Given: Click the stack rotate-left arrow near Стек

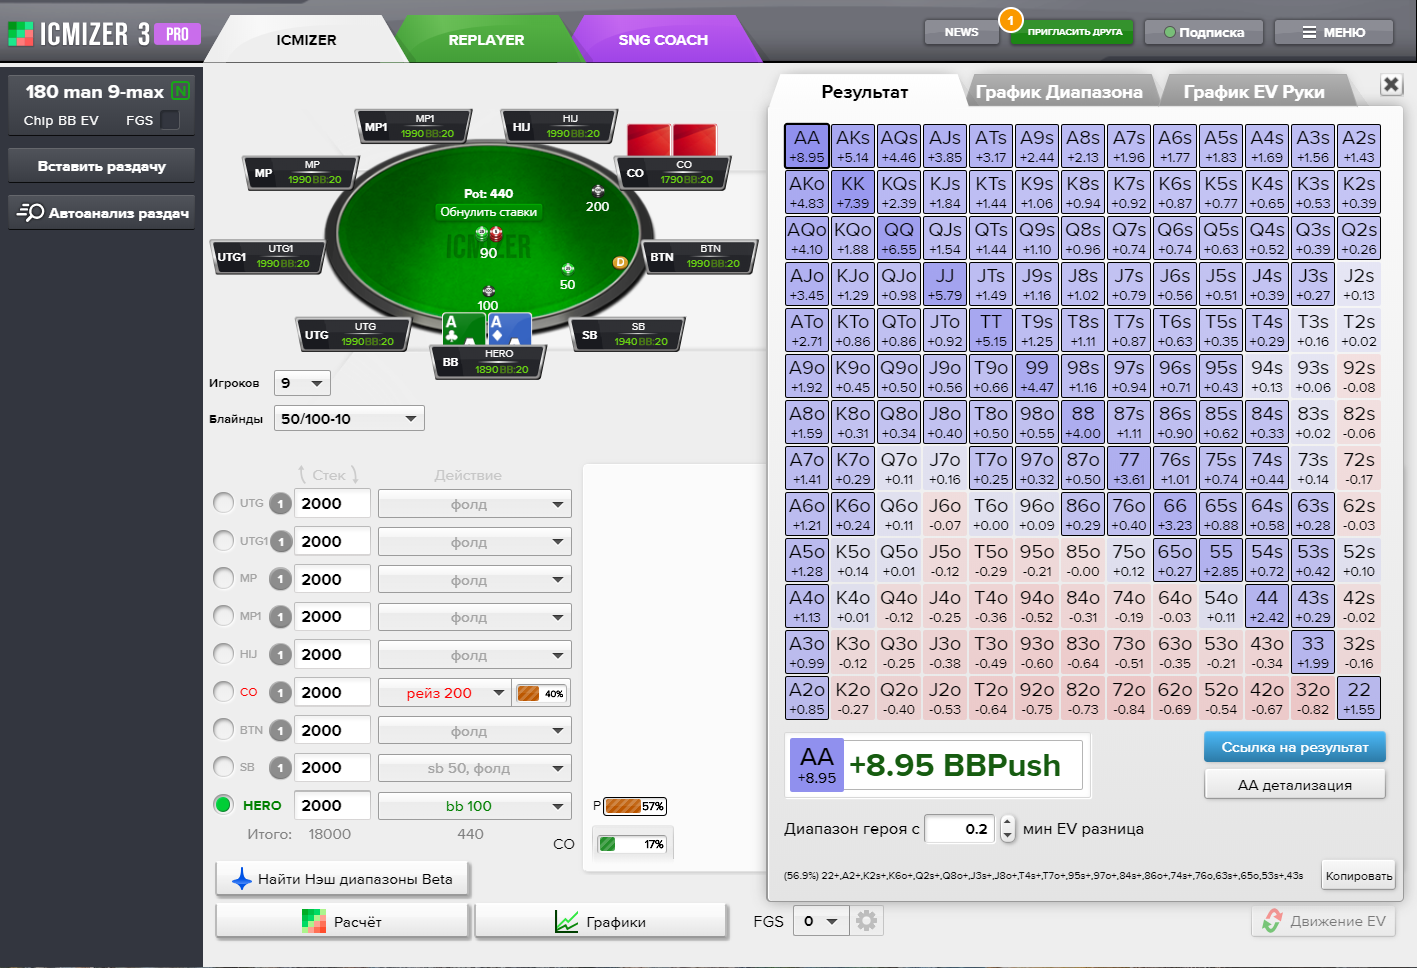Looking at the screenshot, I should coord(302,474).
